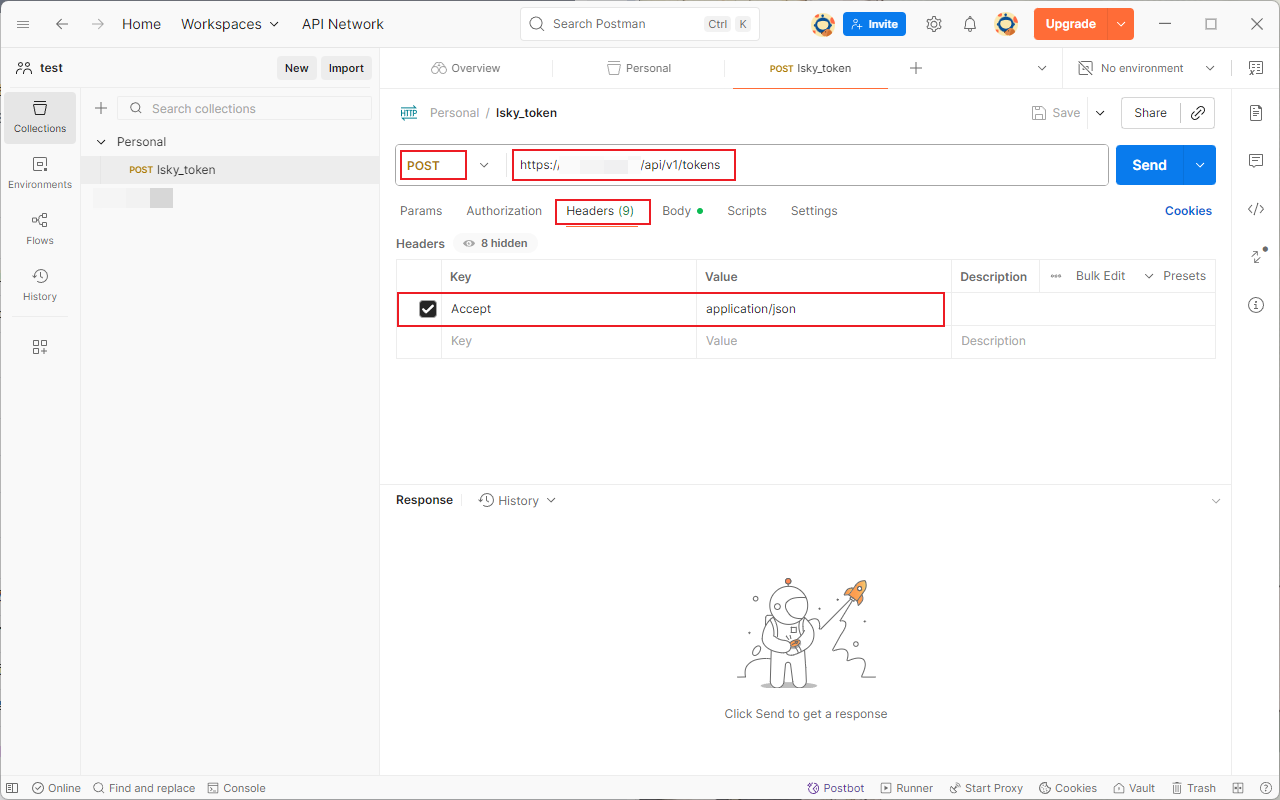1280x800 pixels.
Task: Open Postbot in the status bar
Action: [x=836, y=788]
